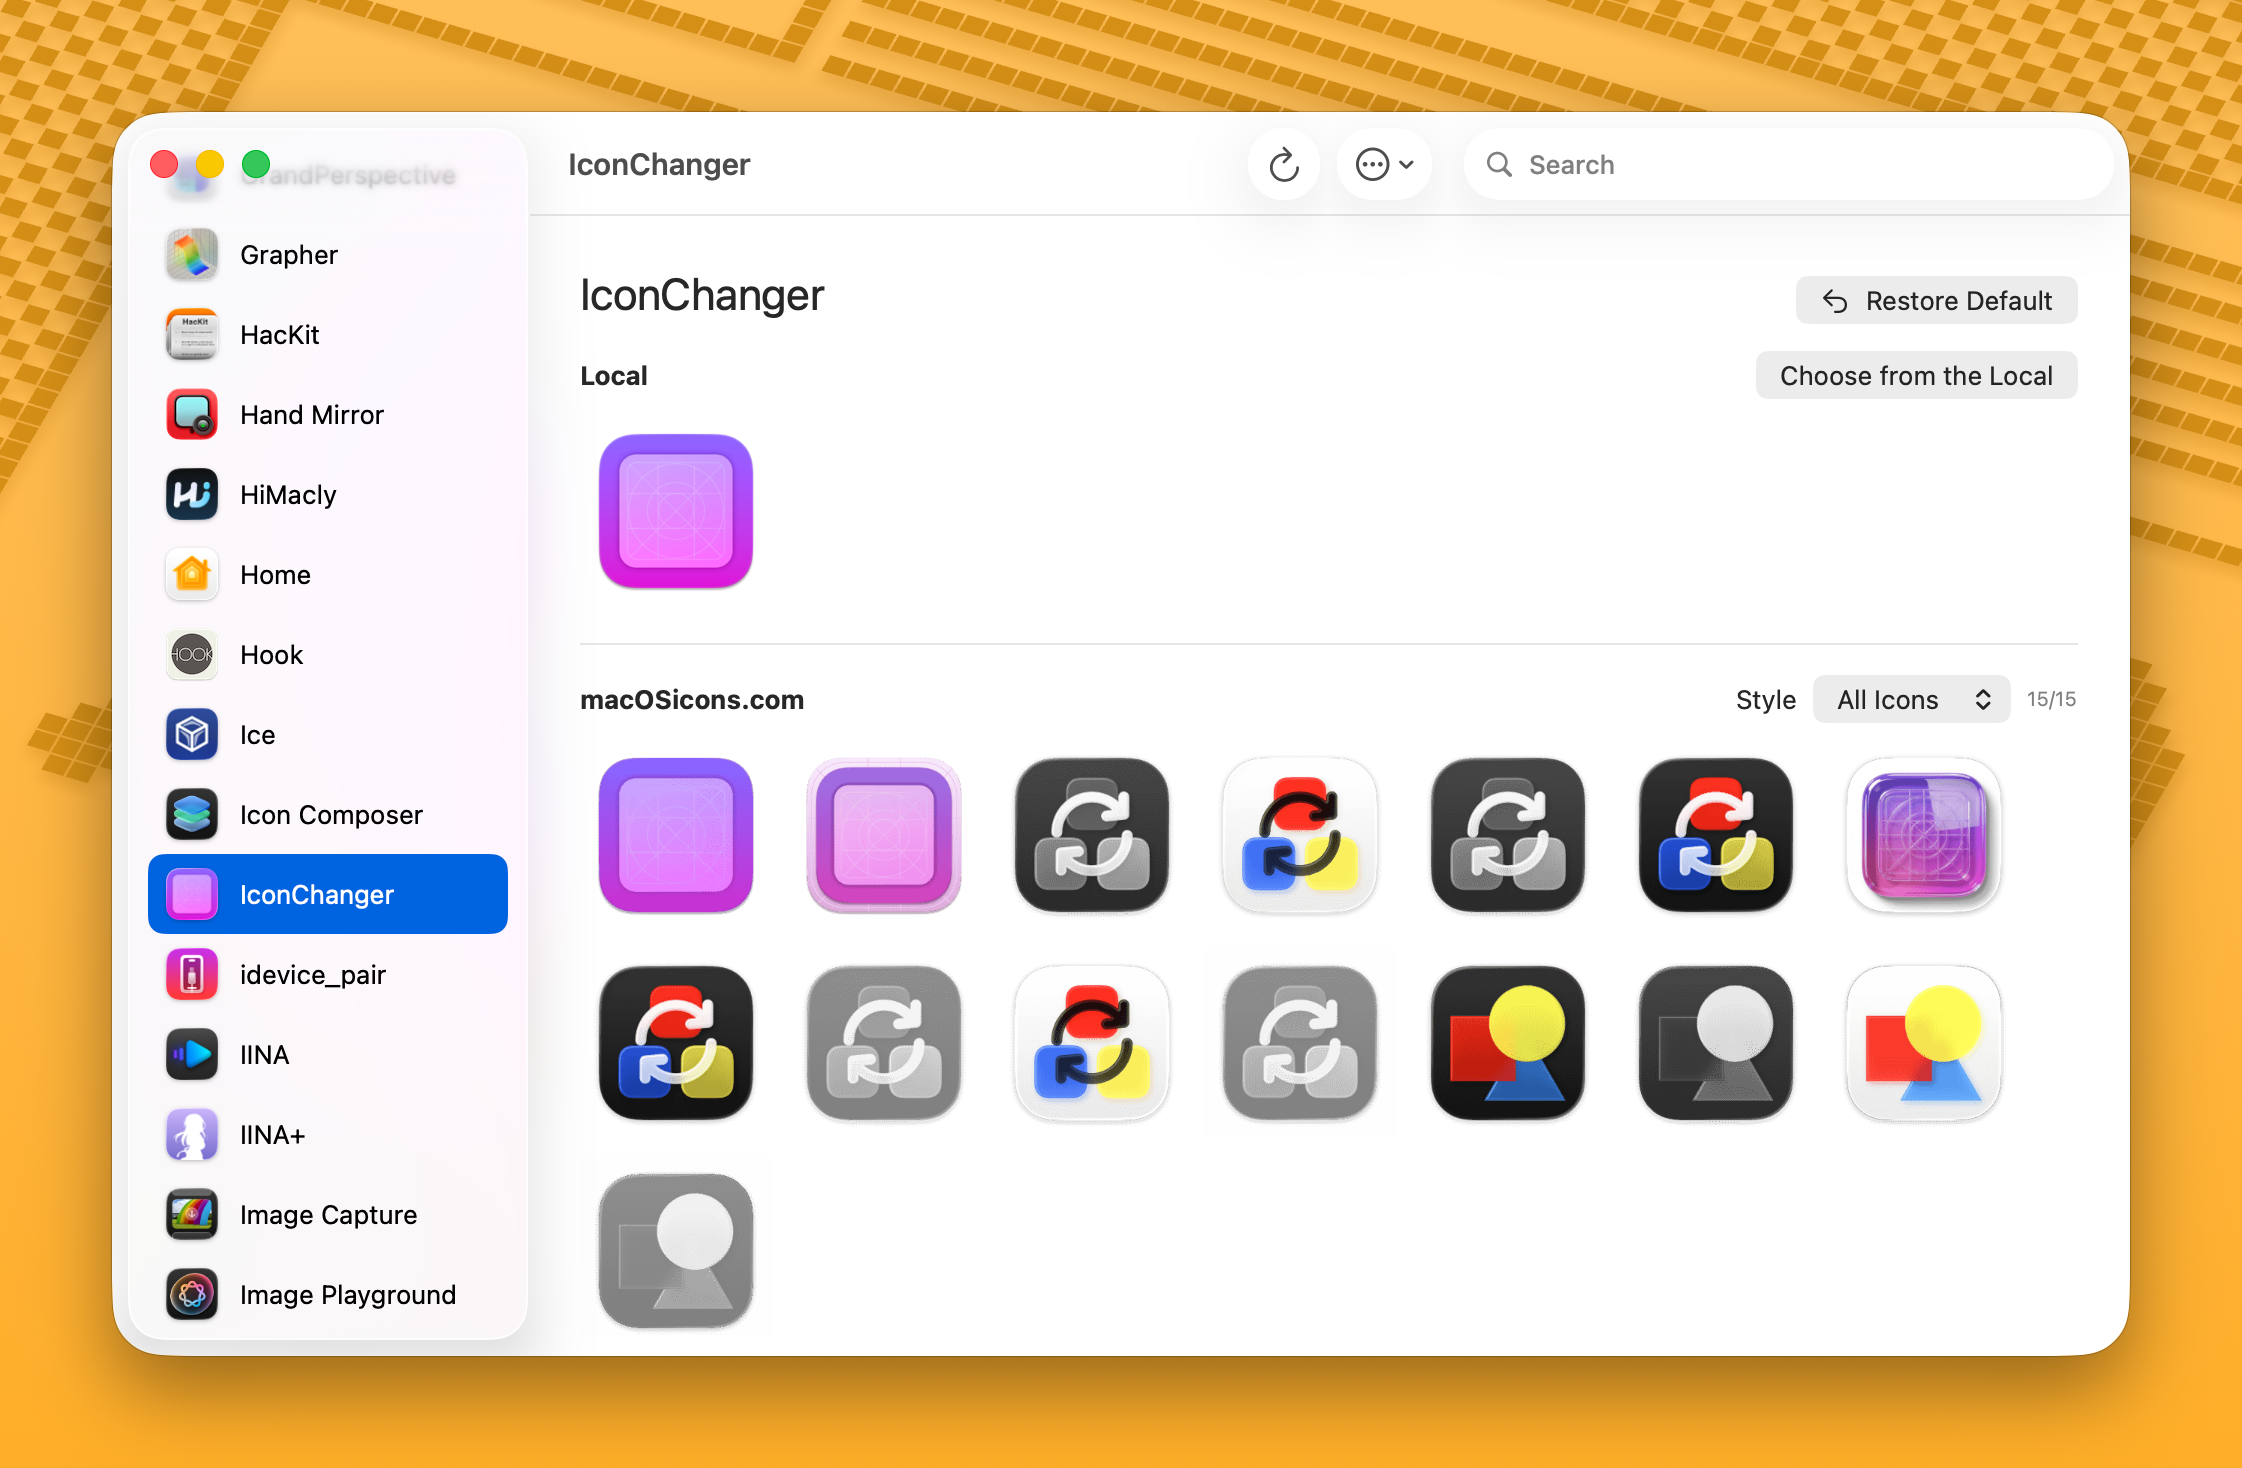Select the grayscale icon in the bottom row
This screenshot has height=1468, width=2242.
677,1251
